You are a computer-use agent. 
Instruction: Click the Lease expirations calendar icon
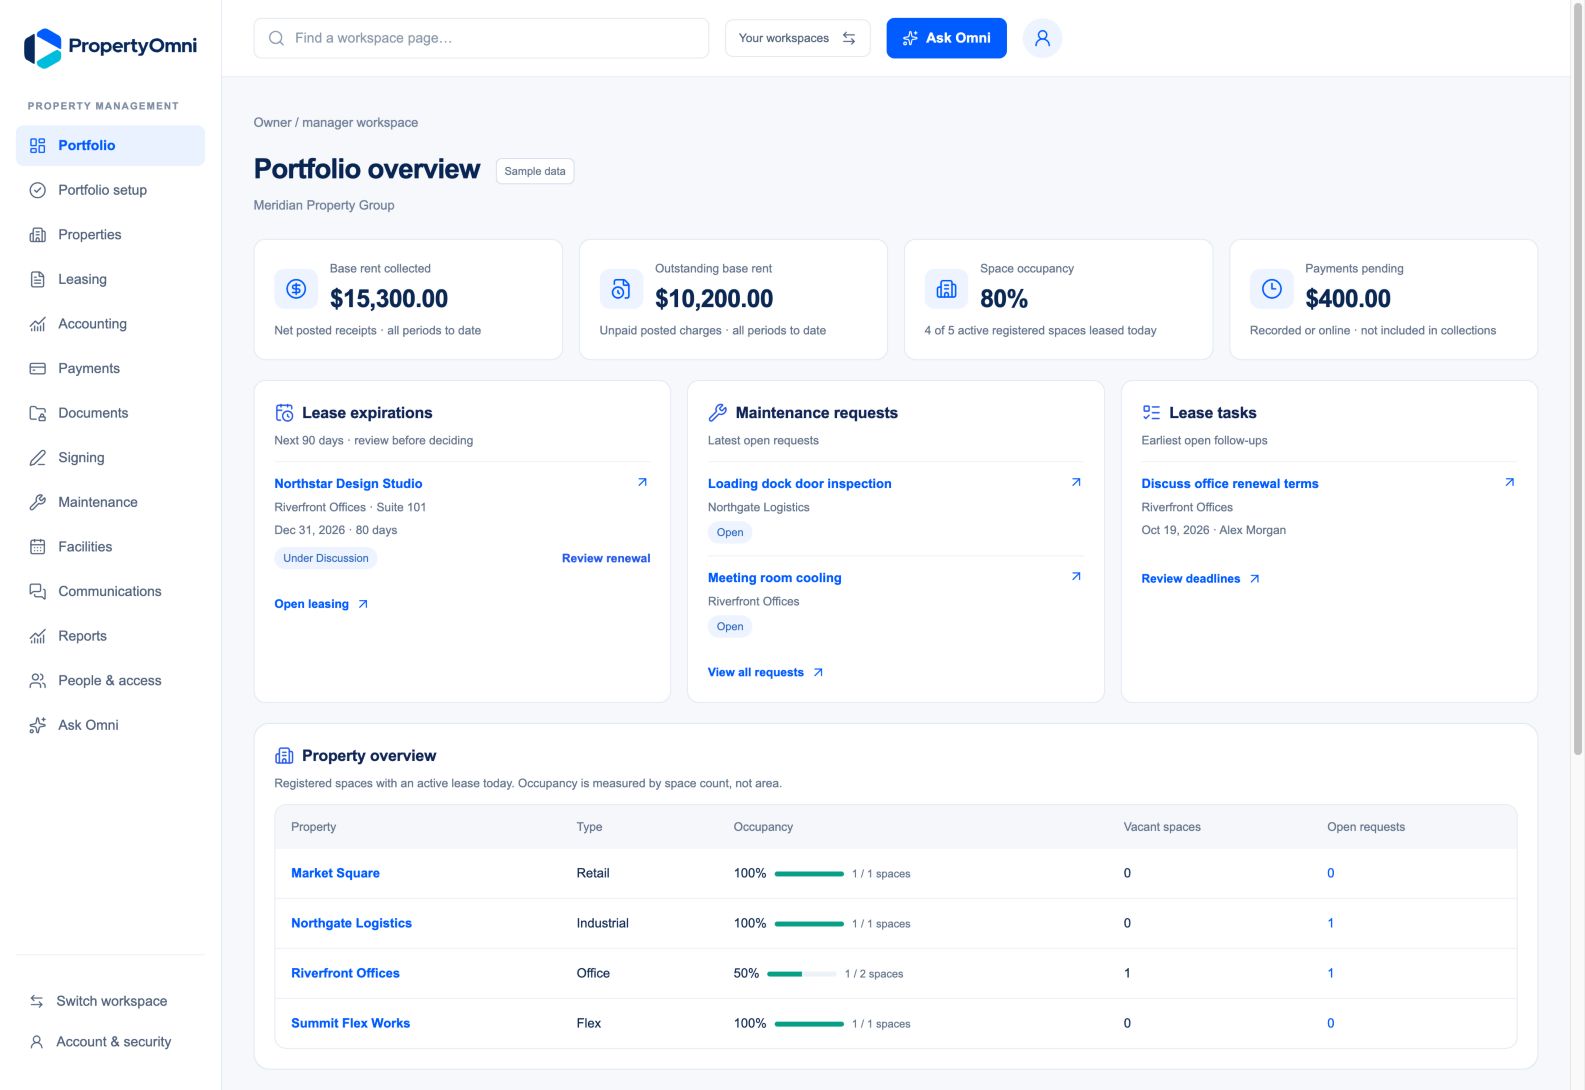click(x=284, y=413)
